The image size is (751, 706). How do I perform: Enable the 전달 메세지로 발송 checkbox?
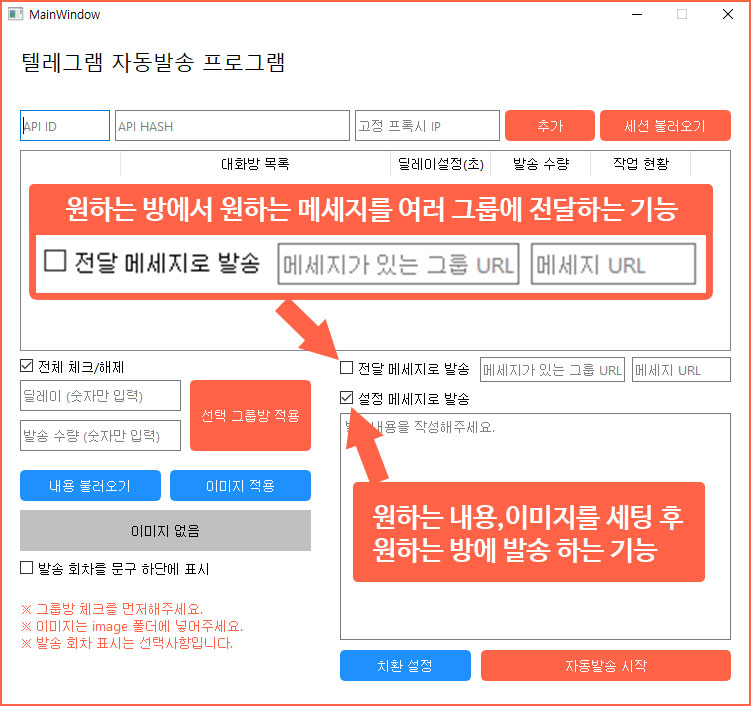click(x=346, y=368)
